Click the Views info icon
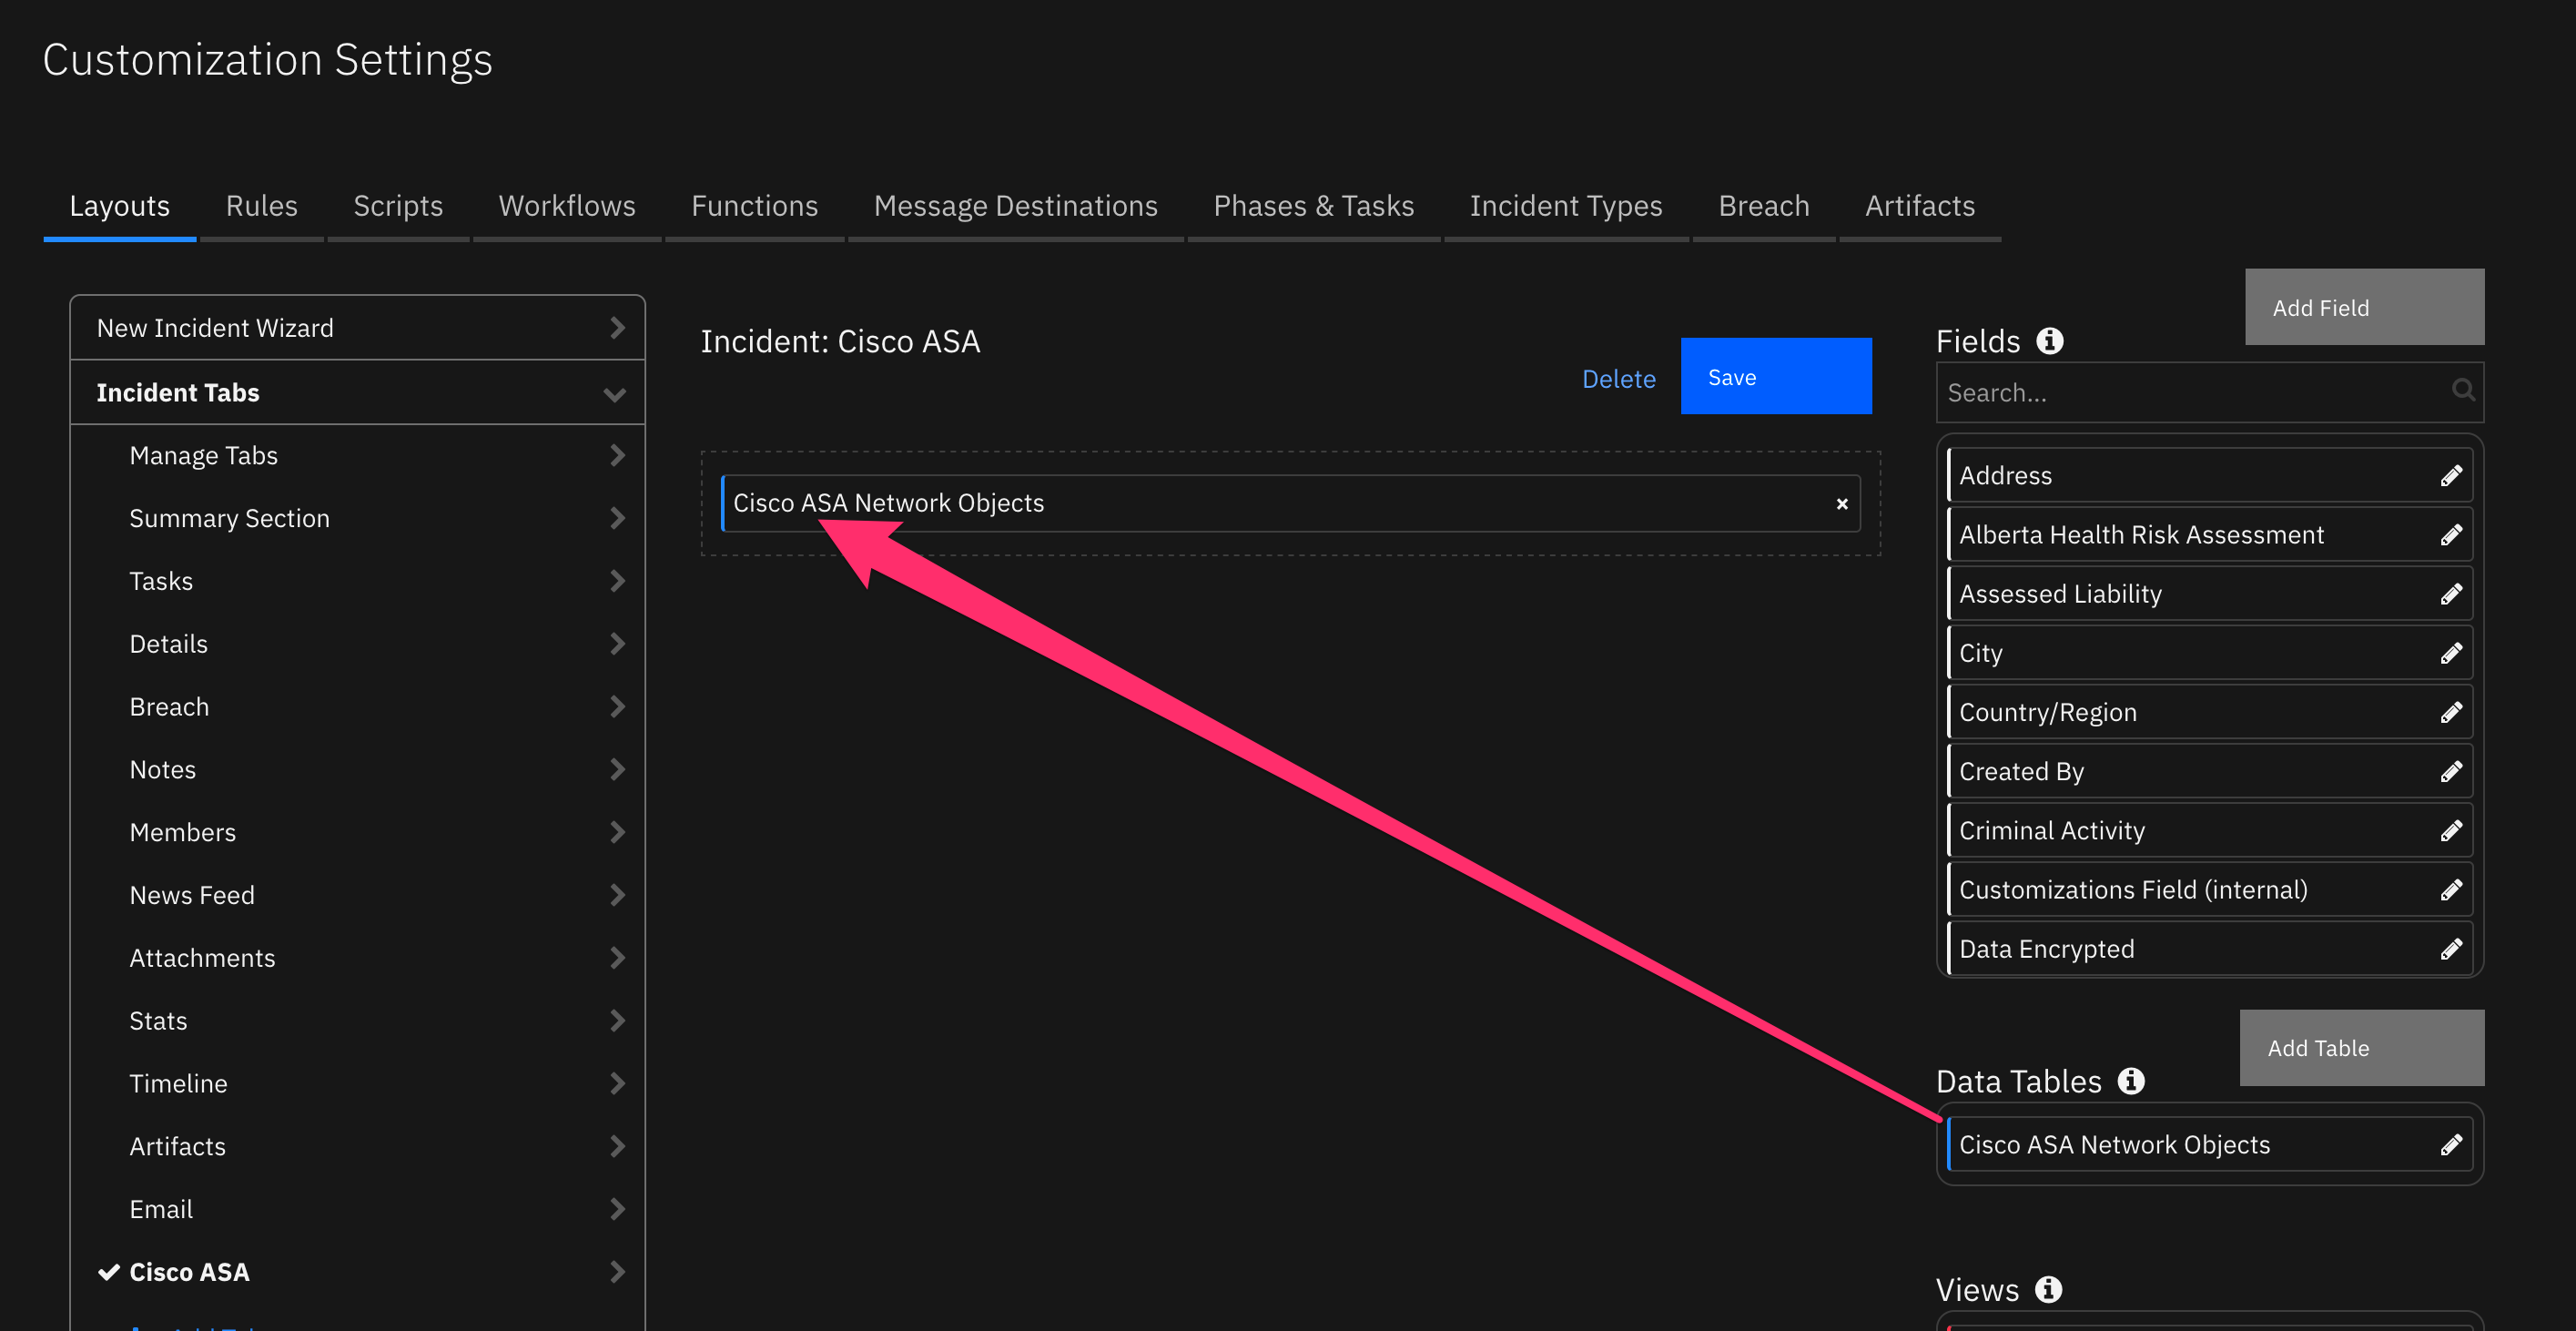Screen dimensions: 2576x1331 tap(2048, 1289)
